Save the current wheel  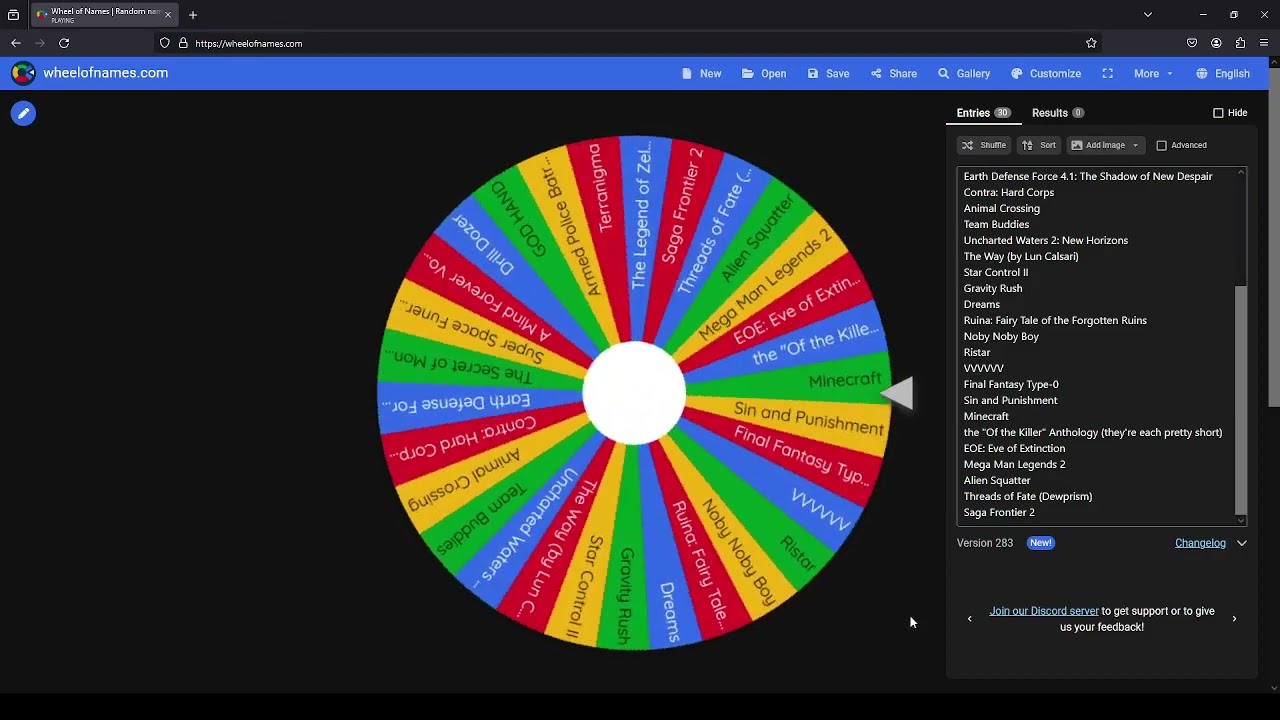pyautogui.click(x=828, y=73)
